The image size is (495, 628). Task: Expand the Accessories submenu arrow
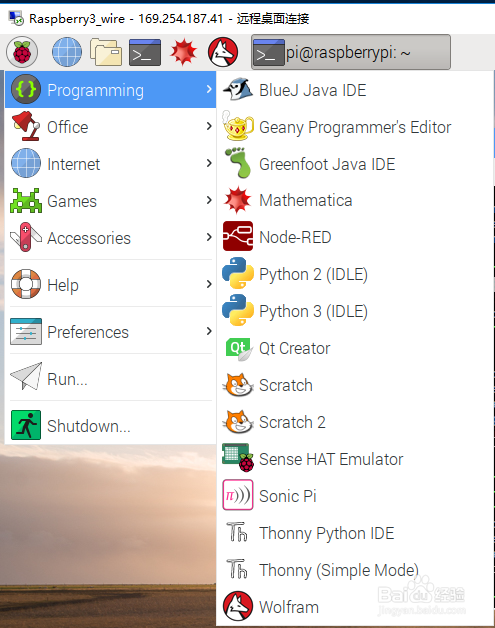coord(209,237)
